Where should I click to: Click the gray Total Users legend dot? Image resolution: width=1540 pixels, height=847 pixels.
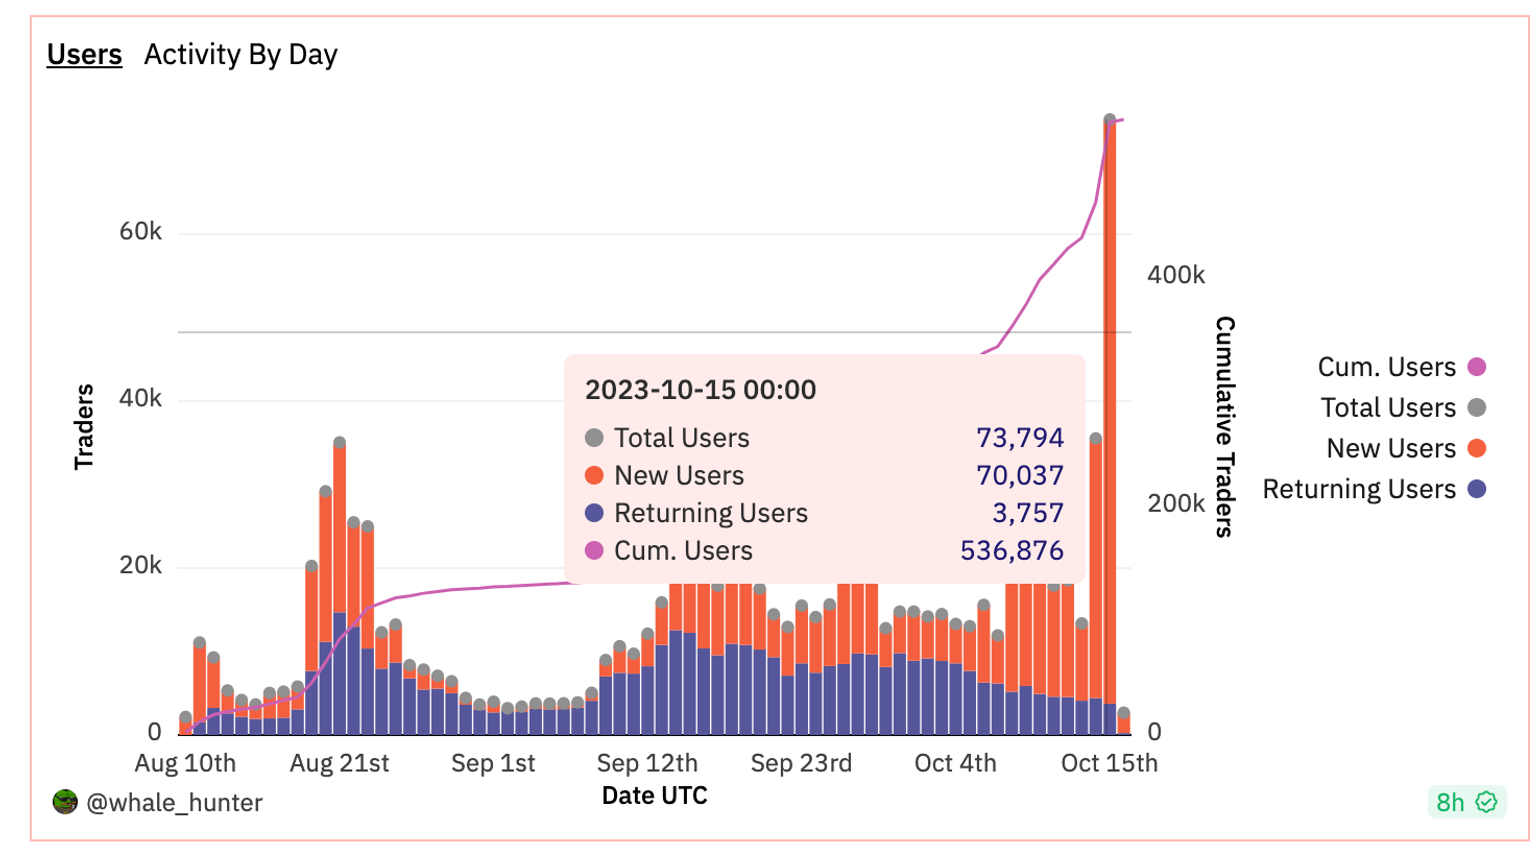click(x=1476, y=408)
